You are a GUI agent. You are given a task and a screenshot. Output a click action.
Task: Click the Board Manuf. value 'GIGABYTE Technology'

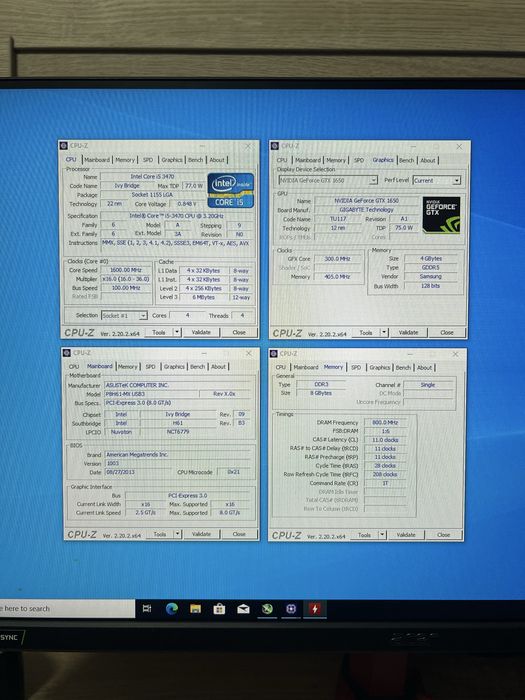coord(367,209)
